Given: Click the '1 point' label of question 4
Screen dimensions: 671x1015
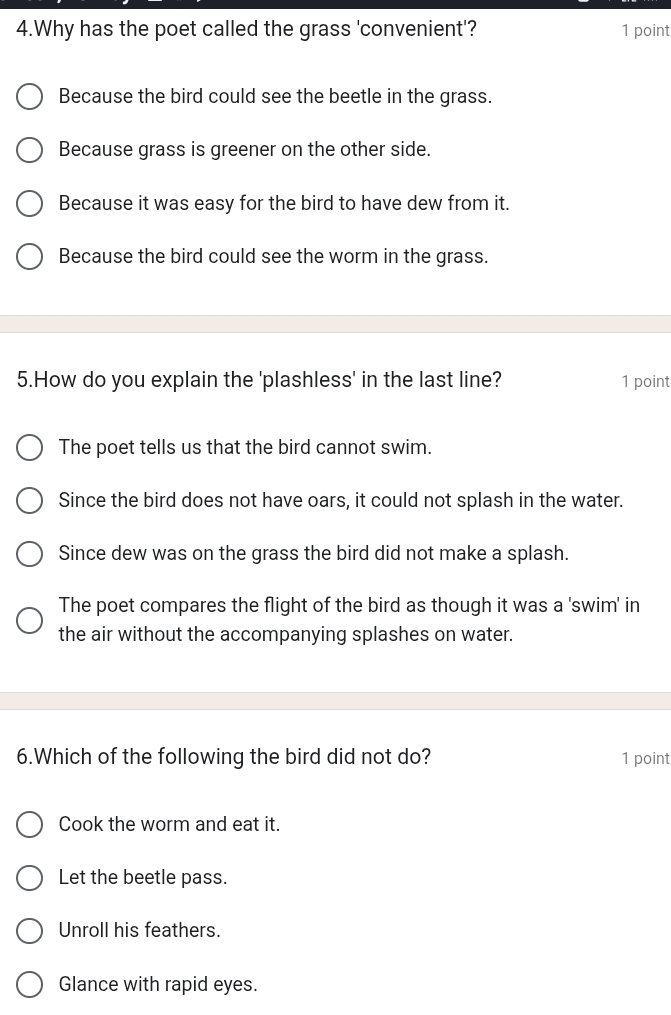Looking at the screenshot, I should click(645, 30).
